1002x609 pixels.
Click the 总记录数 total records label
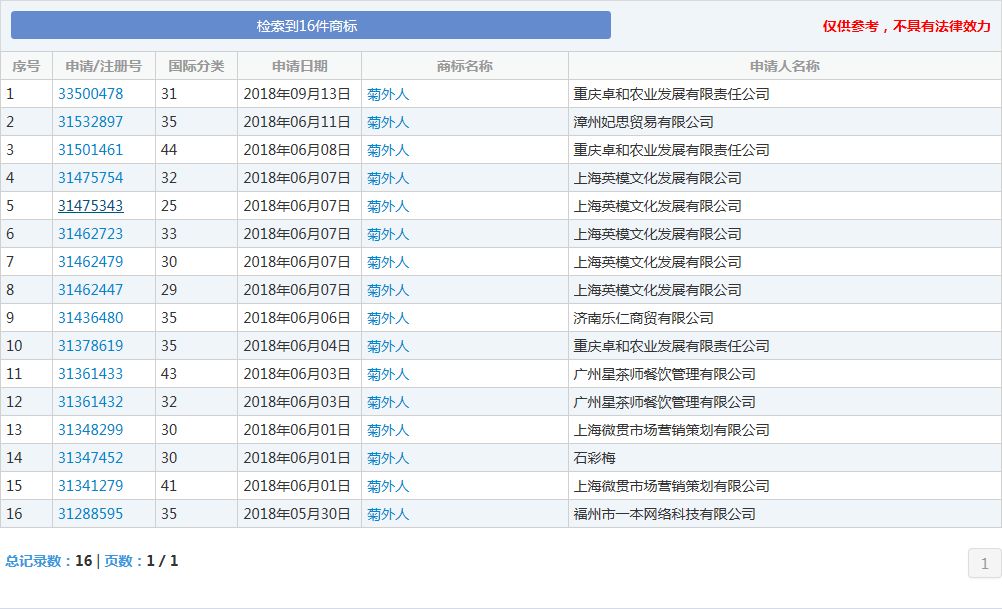pyautogui.click(x=36, y=561)
